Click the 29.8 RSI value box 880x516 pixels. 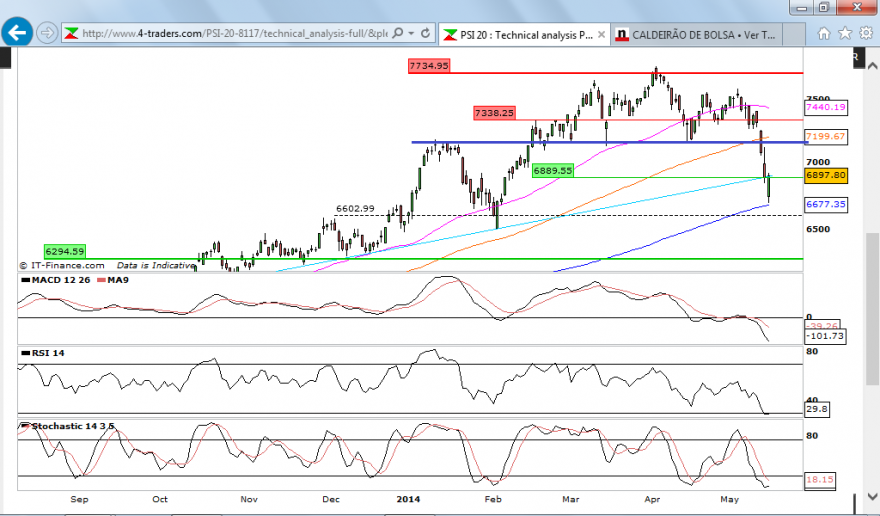point(817,409)
